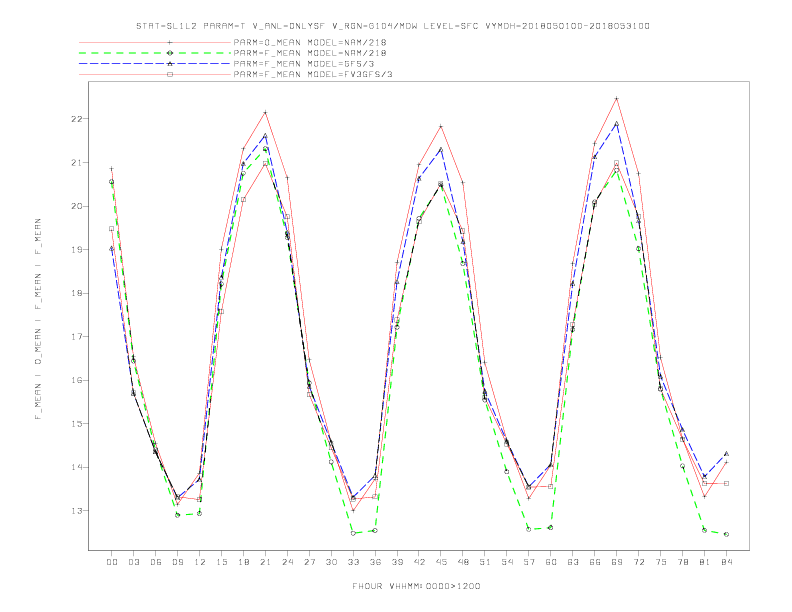Click green circle data point at hour 33
The width and height of the screenshot is (792, 612).
(x=353, y=533)
